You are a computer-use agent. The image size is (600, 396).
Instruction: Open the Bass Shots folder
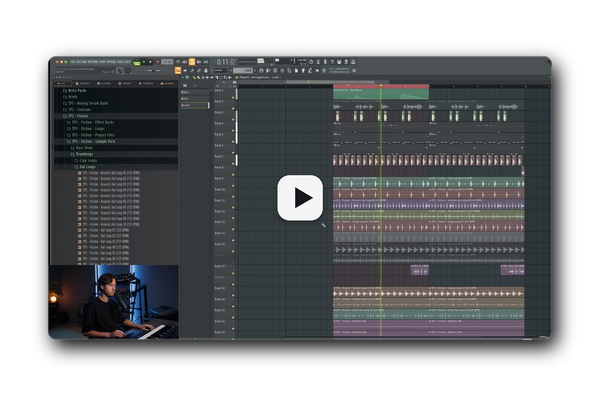tap(82, 148)
